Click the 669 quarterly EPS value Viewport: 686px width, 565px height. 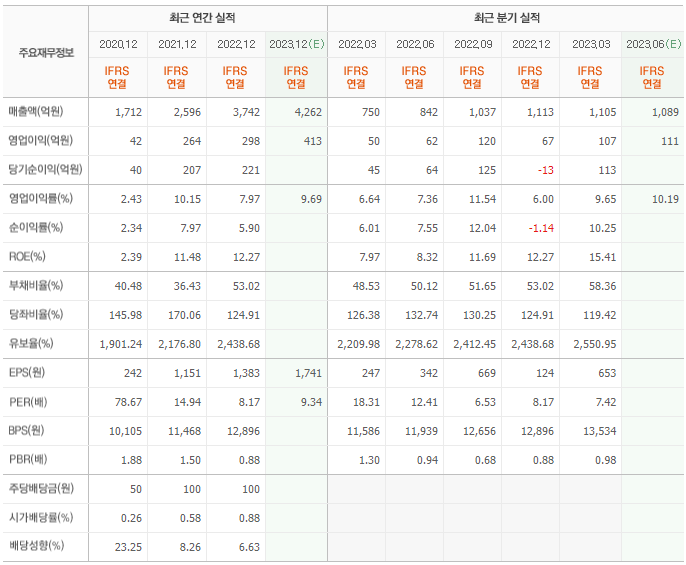pos(486,373)
